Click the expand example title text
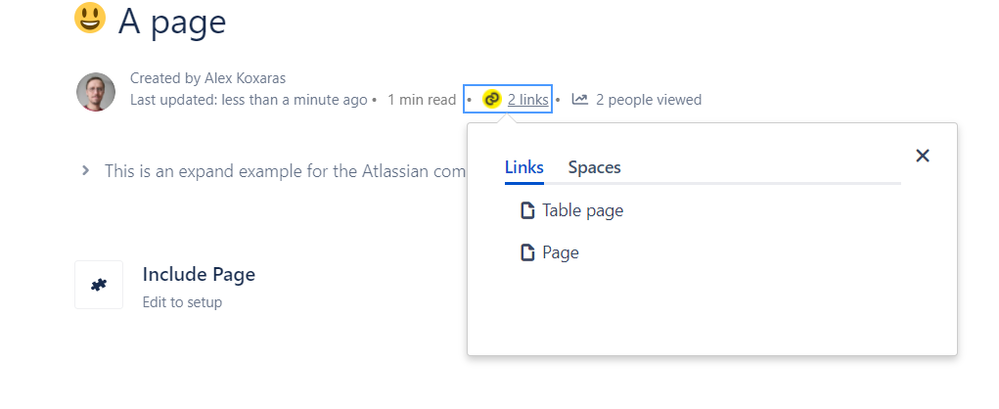999x409 pixels. (285, 171)
